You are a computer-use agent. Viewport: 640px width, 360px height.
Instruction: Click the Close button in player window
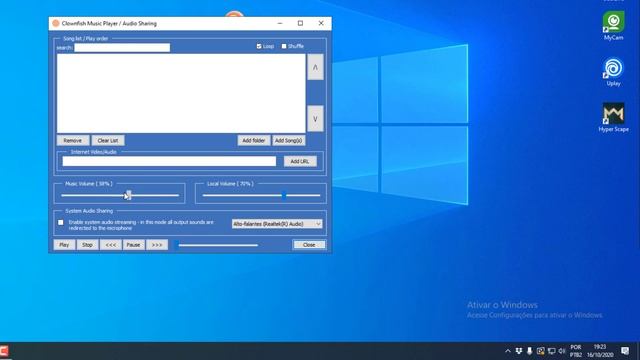tap(309, 245)
